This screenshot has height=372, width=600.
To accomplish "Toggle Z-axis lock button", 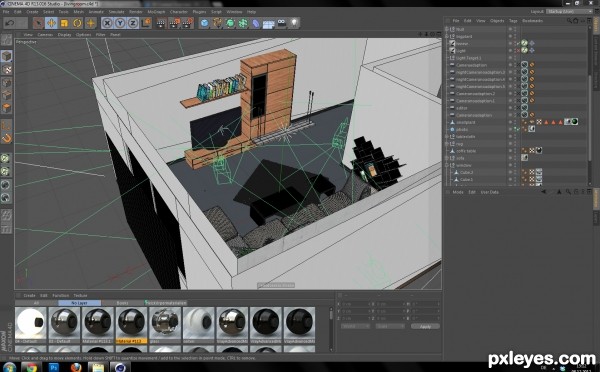I will (x=132, y=23).
